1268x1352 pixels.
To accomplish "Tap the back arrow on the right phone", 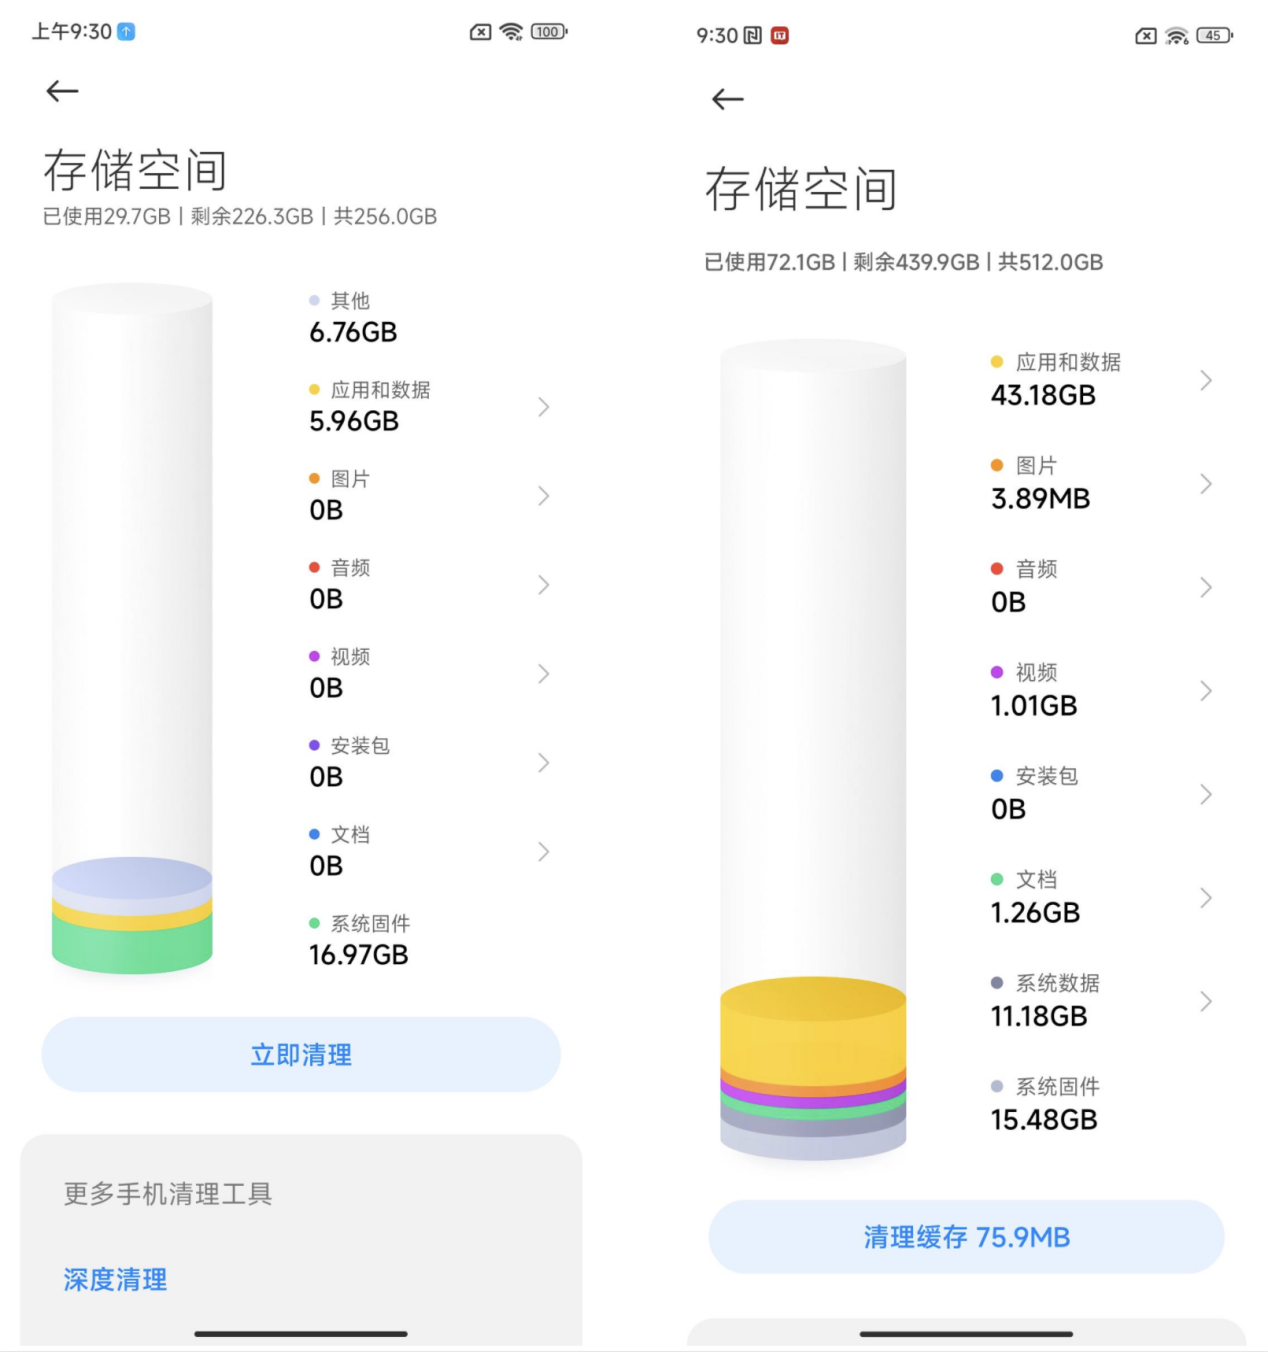I will pos(728,99).
